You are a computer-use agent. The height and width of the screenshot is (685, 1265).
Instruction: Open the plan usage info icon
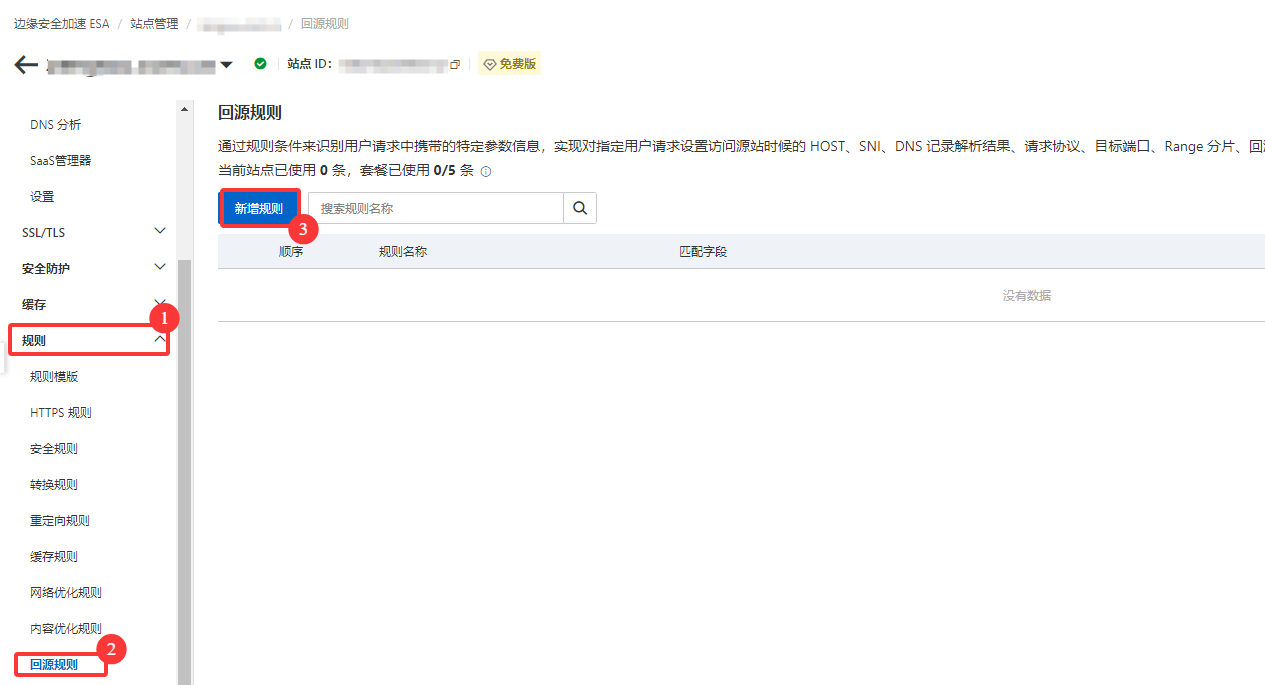tap(486, 171)
